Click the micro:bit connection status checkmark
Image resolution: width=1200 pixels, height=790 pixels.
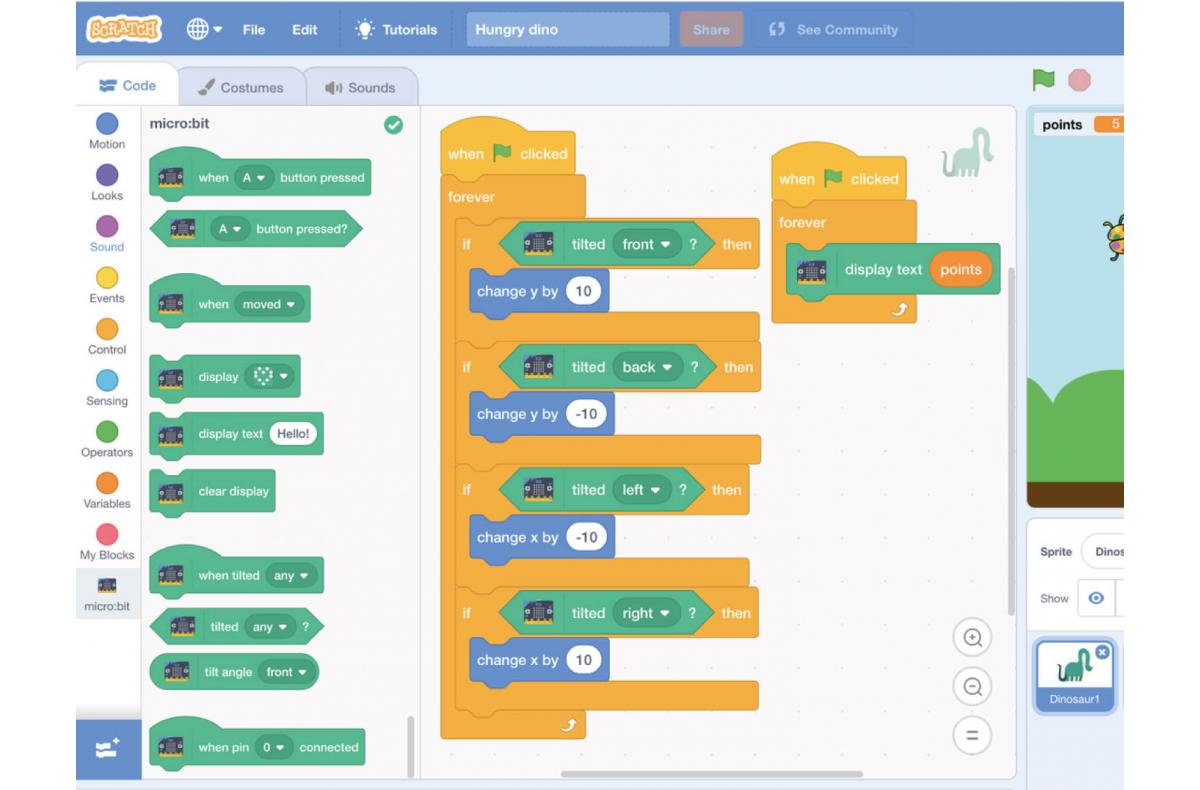pyautogui.click(x=394, y=125)
